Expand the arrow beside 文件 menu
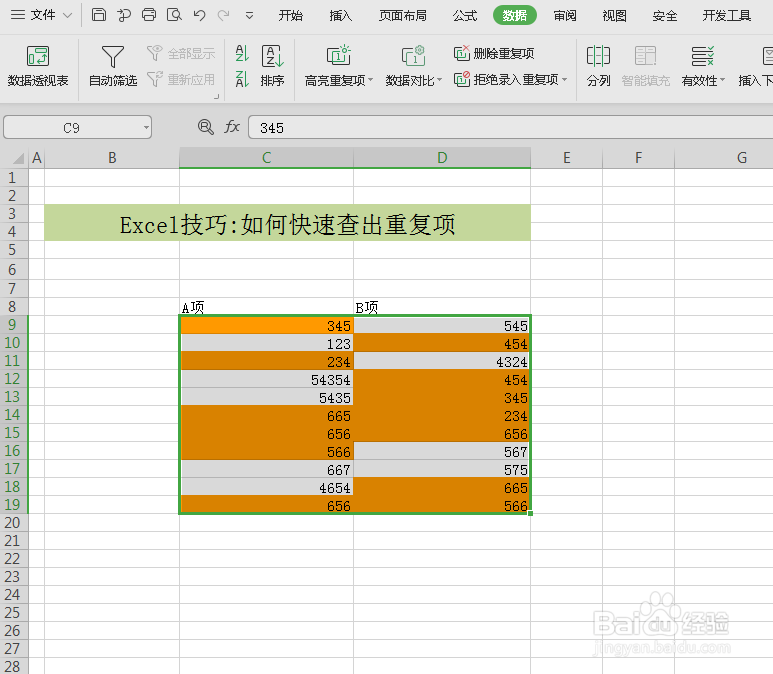The image size is (773, 674). click(x=67, y=16)
